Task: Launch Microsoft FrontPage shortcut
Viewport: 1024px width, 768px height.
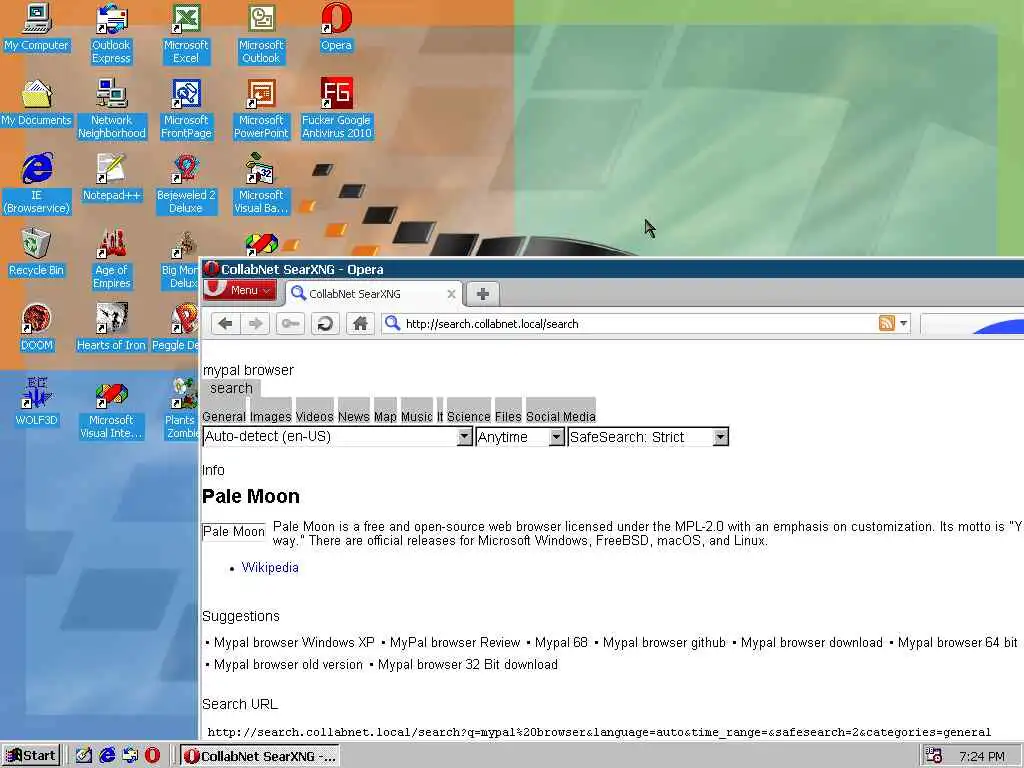Action: tap(186, 108)
